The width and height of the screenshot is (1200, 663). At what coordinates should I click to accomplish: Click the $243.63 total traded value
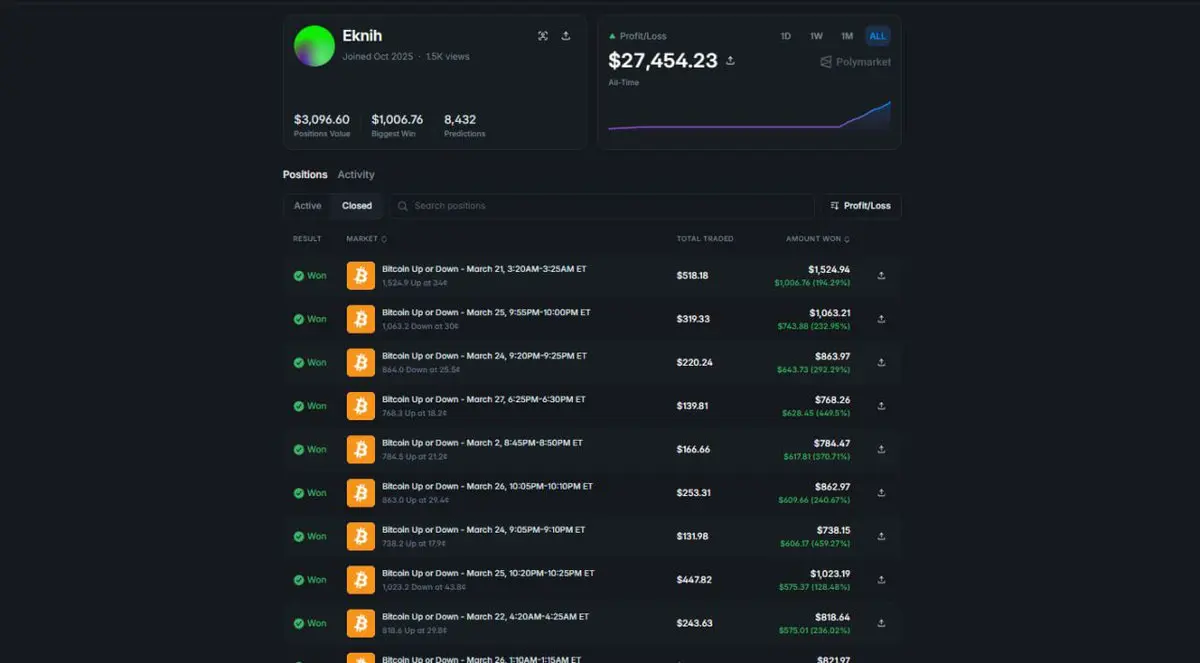click(x=694, y=623)
